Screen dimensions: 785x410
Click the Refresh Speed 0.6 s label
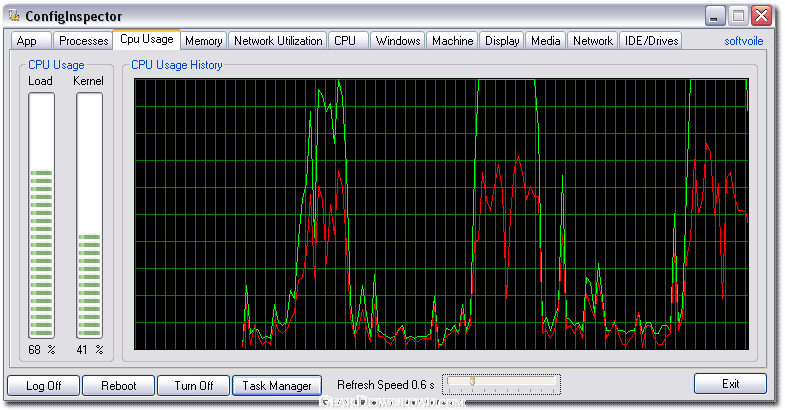385,385
